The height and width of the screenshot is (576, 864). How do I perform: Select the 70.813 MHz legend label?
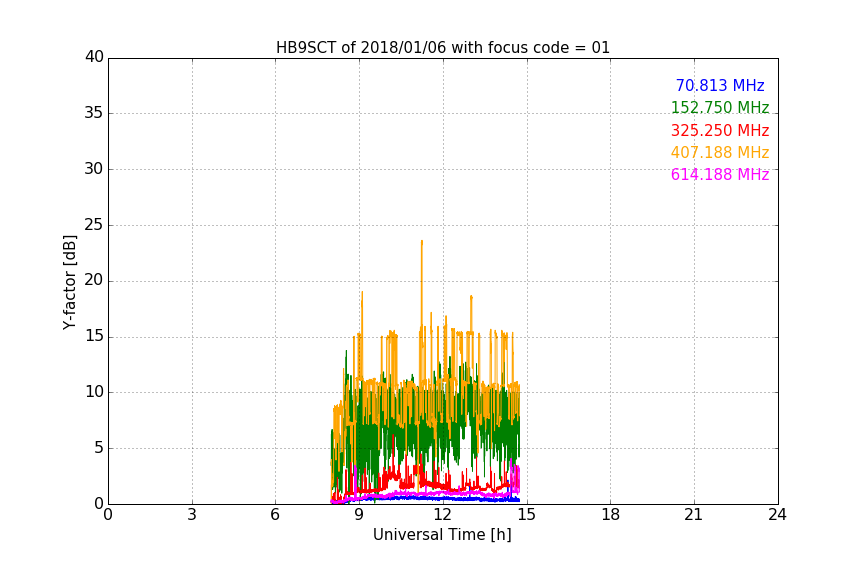[x=720, y=86]
